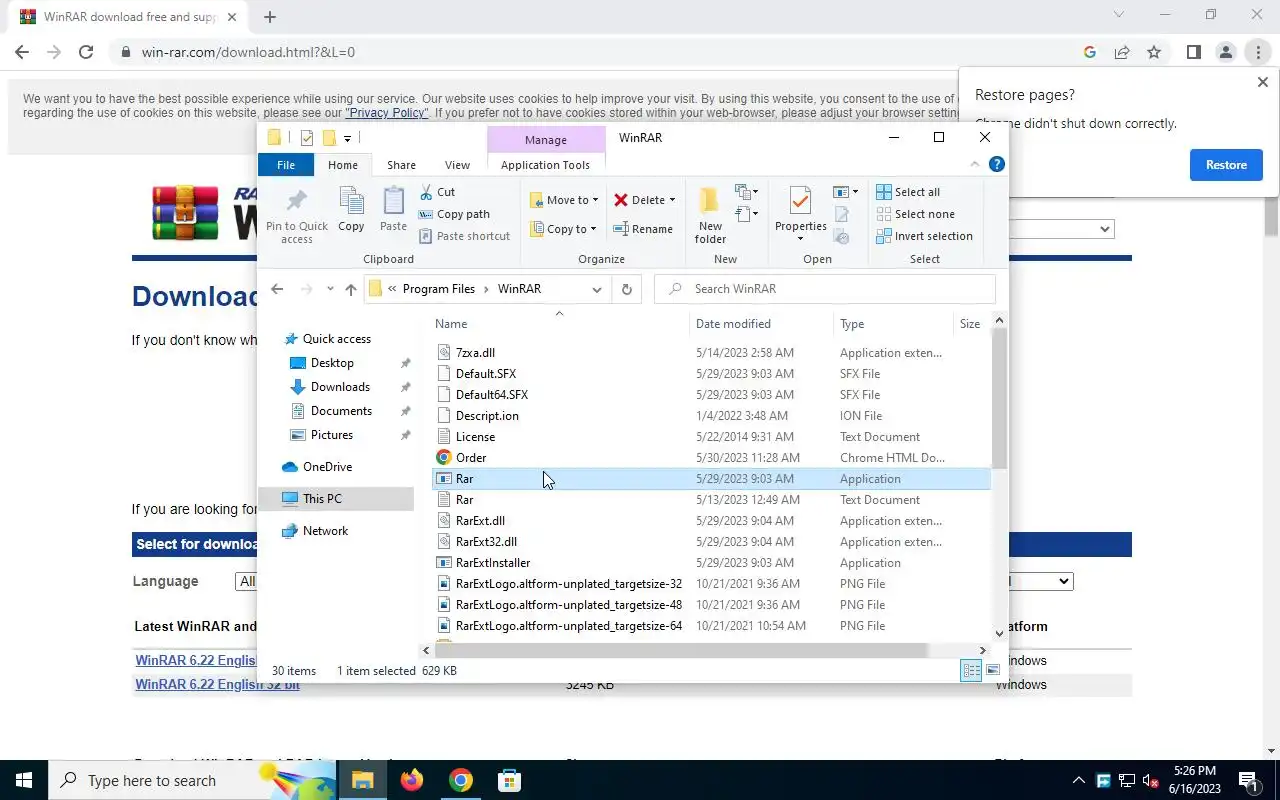Click Invert selection in the ribbon

point(924,236)
